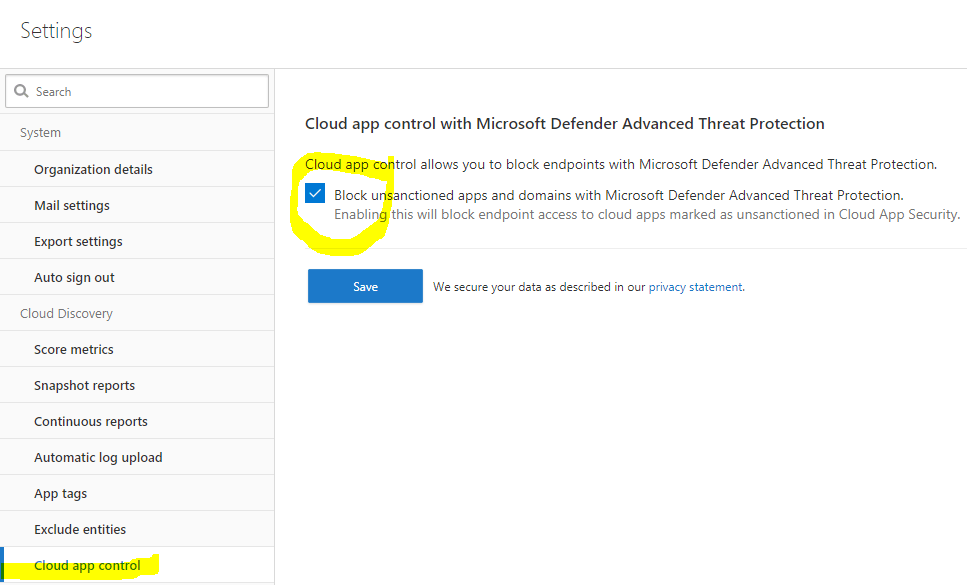Click the Cloud Discovery section header
The width and height of the screenshot is (967, 585).
point(66,313)
